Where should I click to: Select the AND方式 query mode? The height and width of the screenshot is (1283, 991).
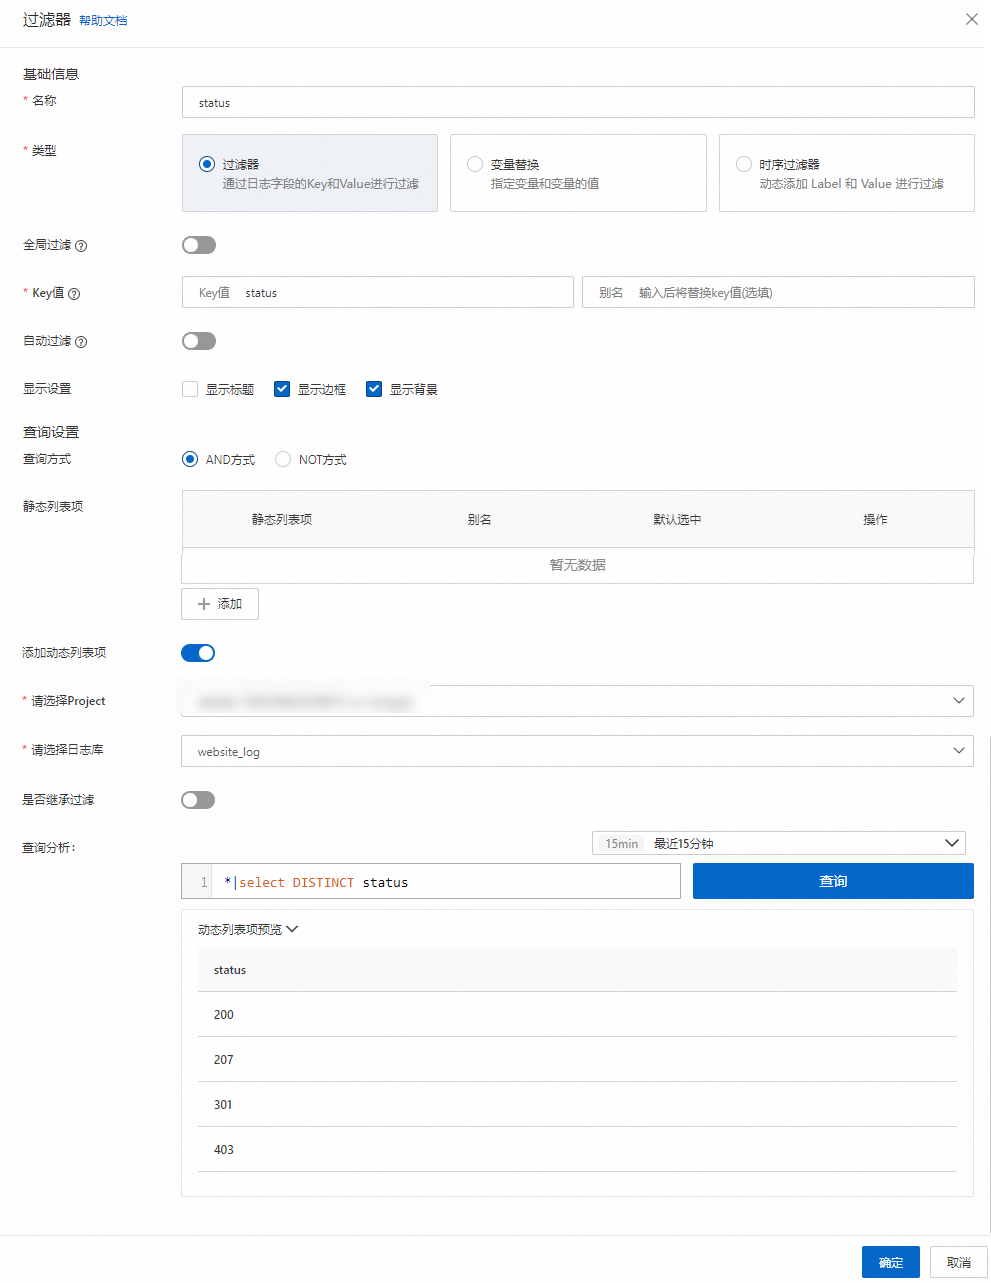coord(190,459)
